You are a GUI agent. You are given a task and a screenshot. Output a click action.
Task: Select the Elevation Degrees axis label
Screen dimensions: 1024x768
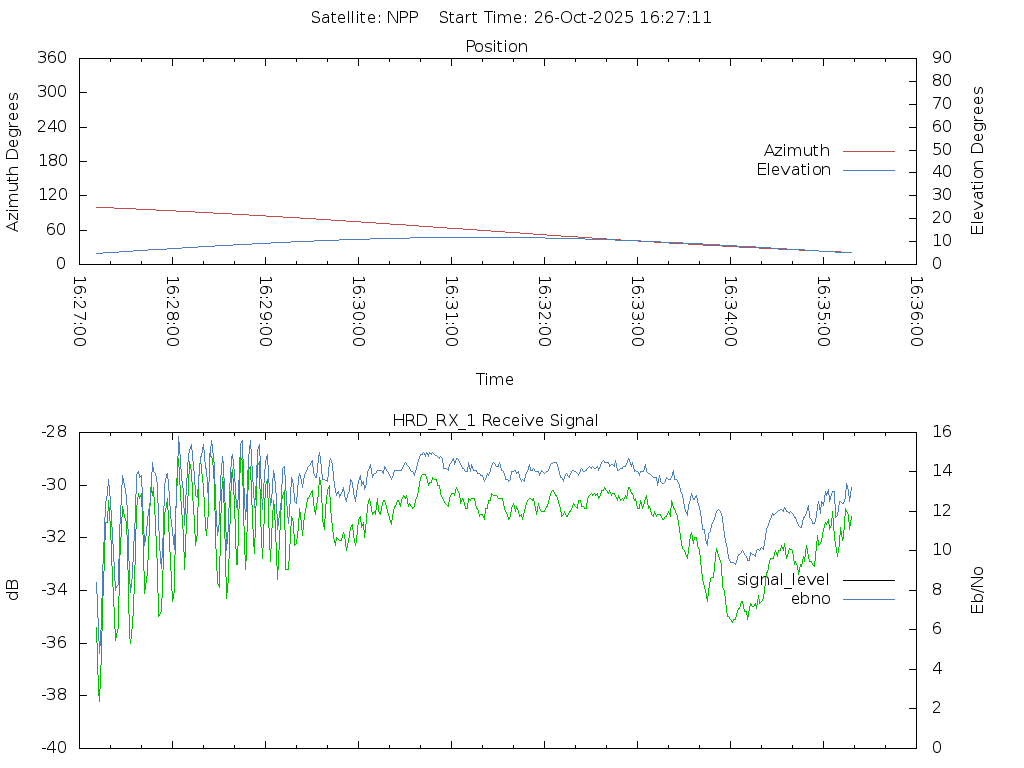point(978,161)
